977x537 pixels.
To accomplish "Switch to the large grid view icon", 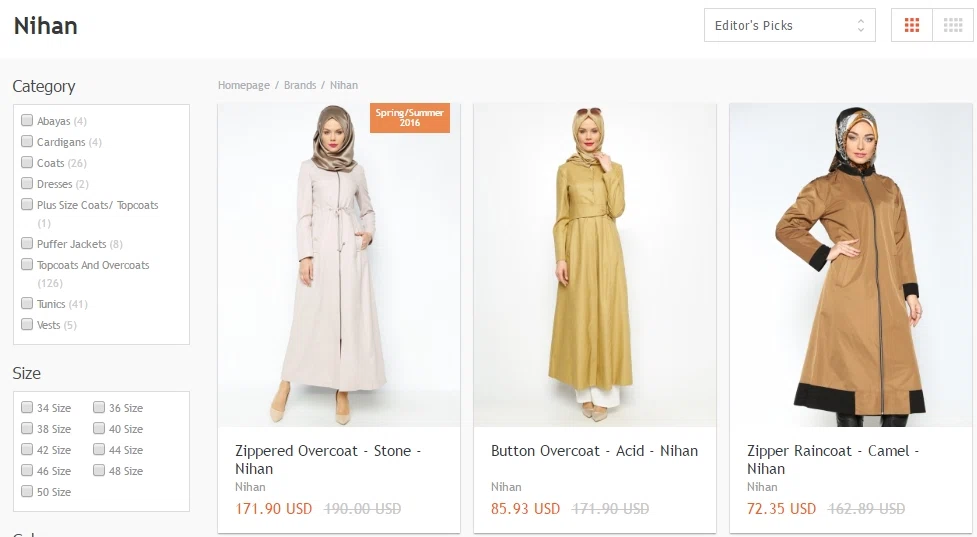I will coord(912,25).
